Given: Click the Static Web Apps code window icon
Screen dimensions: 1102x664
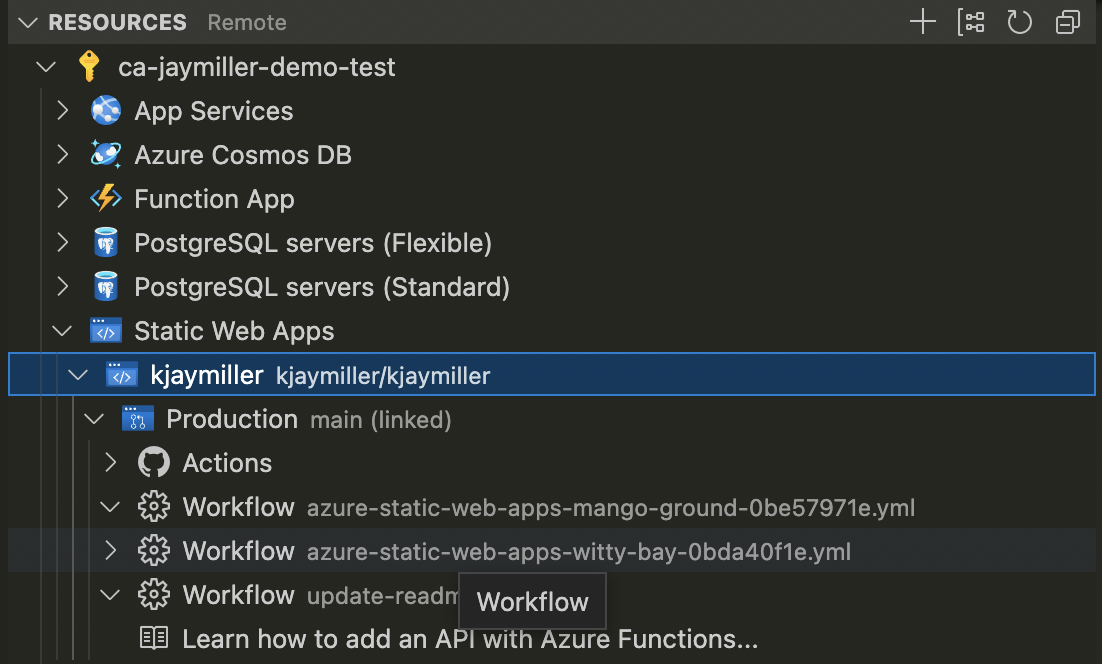Looking at the screenshot, I should (106, 331).
